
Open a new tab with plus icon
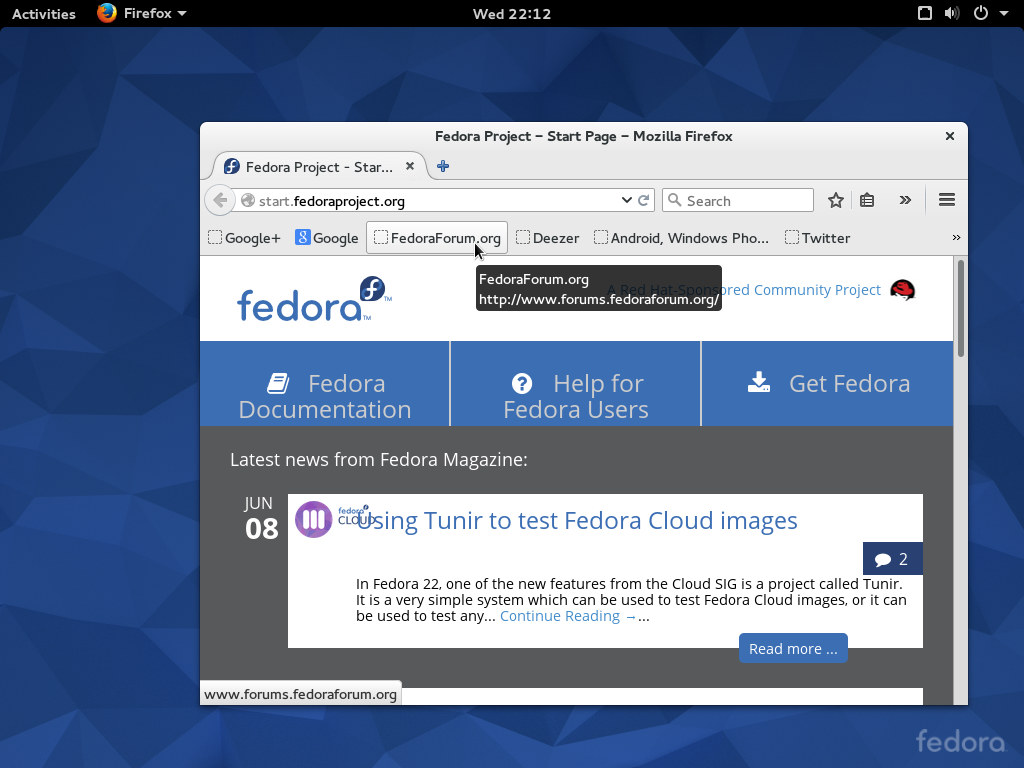[x=443, y=166]
